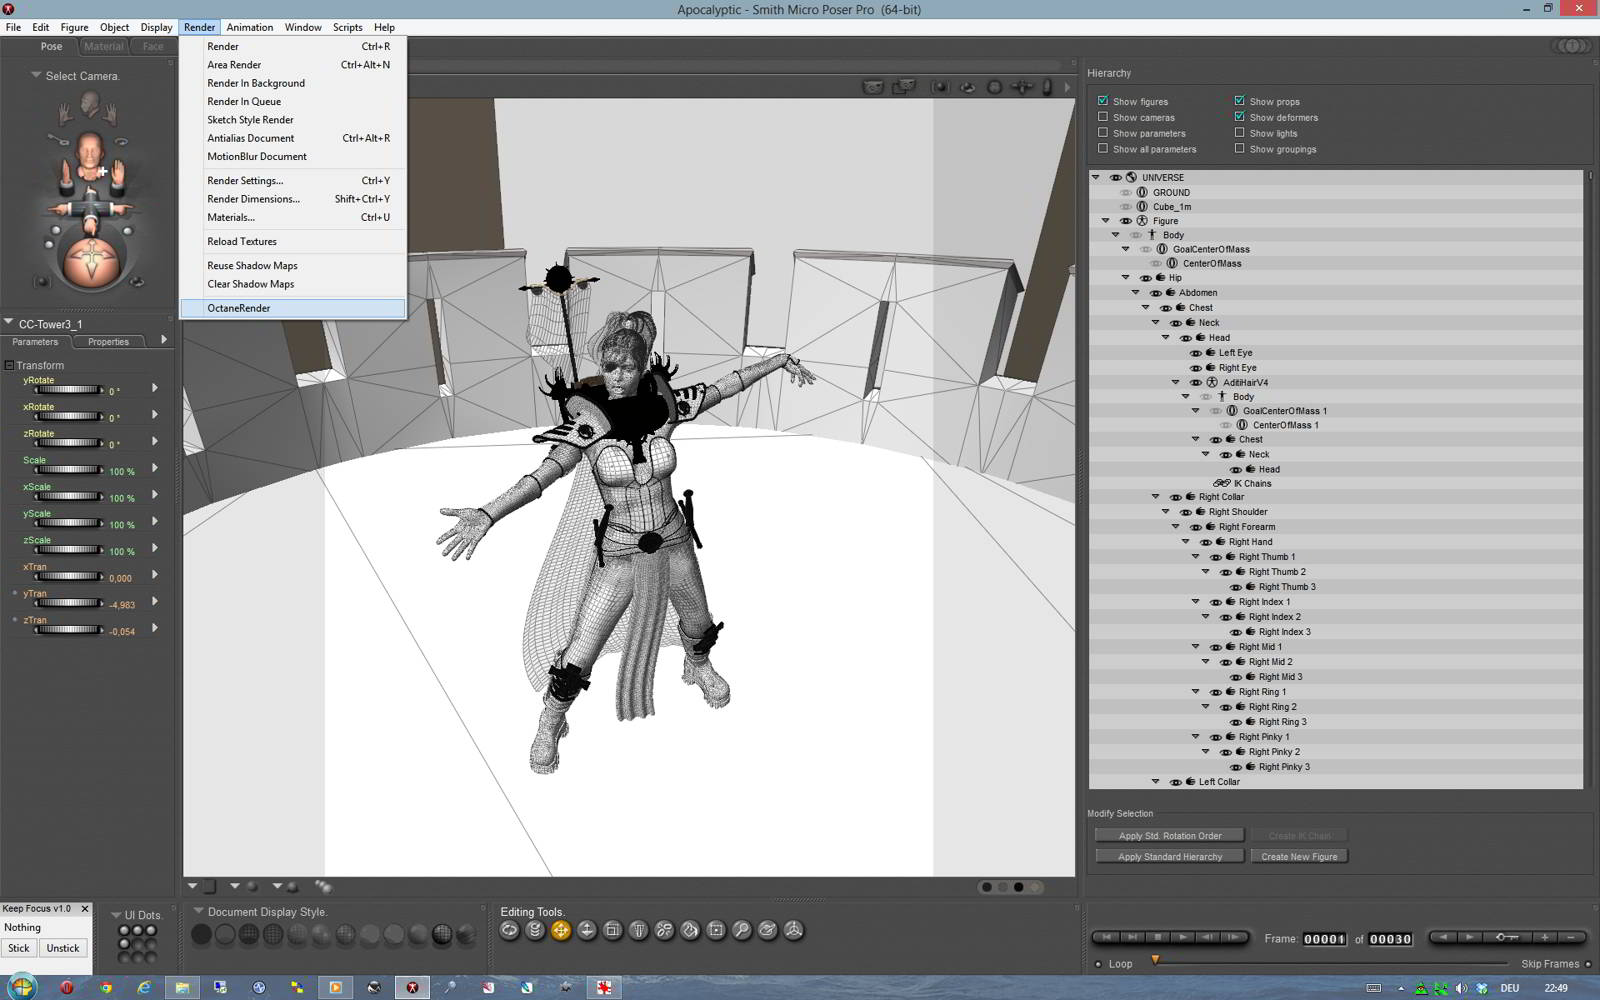This screenshot has width=1600, height=1000.
Task: Choose OctaneRender from the Render menu
Action: pyautogui.click(x=239, y=308)
